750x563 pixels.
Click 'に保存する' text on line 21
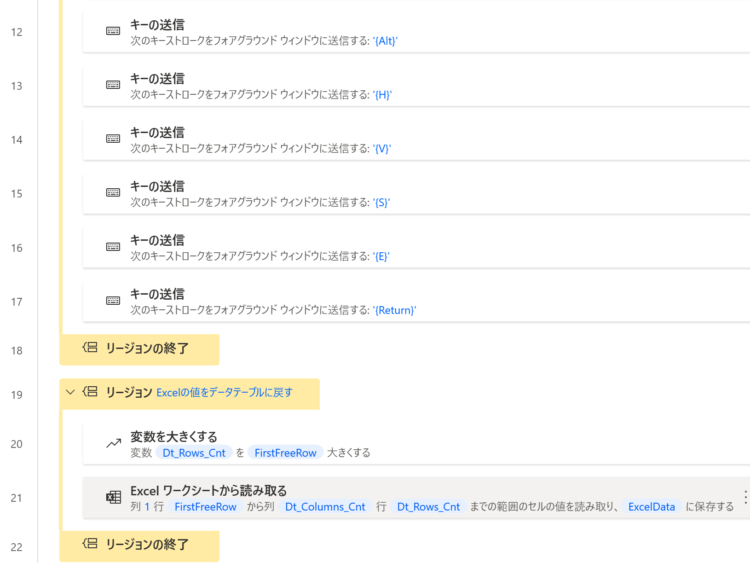(710, 507)
